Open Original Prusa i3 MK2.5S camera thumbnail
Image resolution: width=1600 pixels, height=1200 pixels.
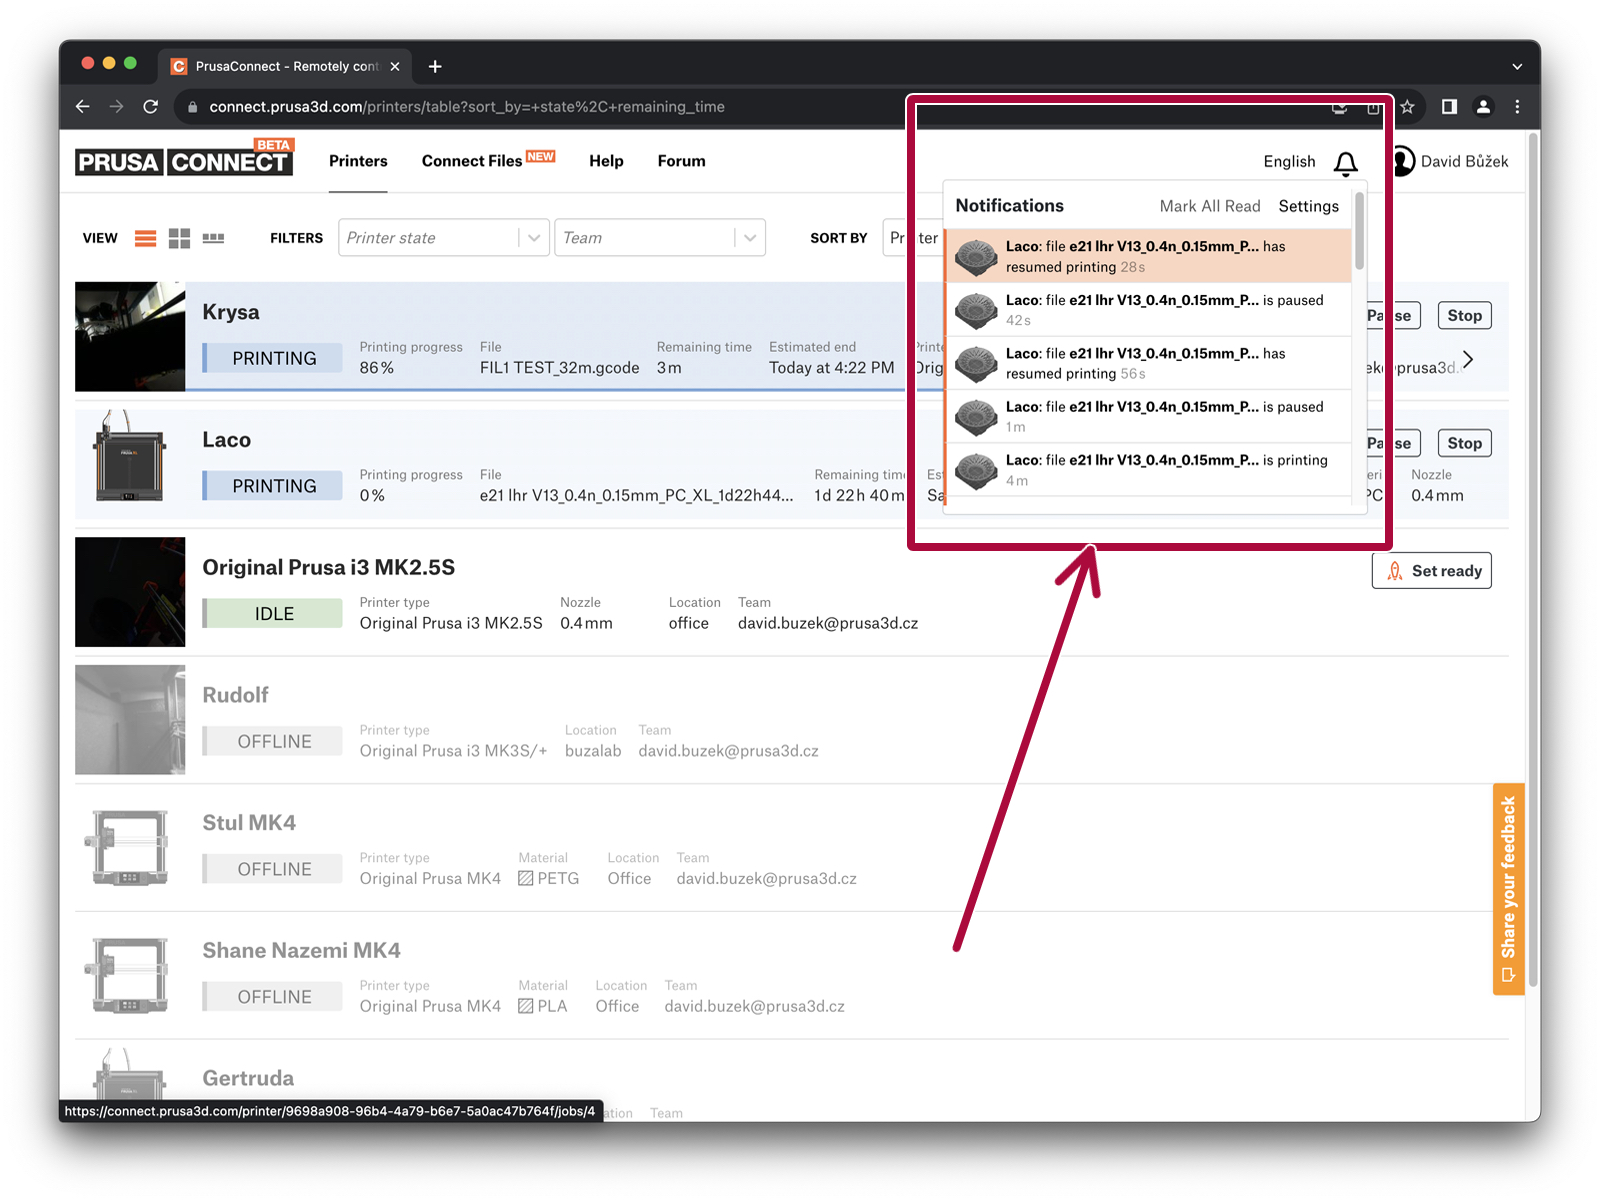130,592
